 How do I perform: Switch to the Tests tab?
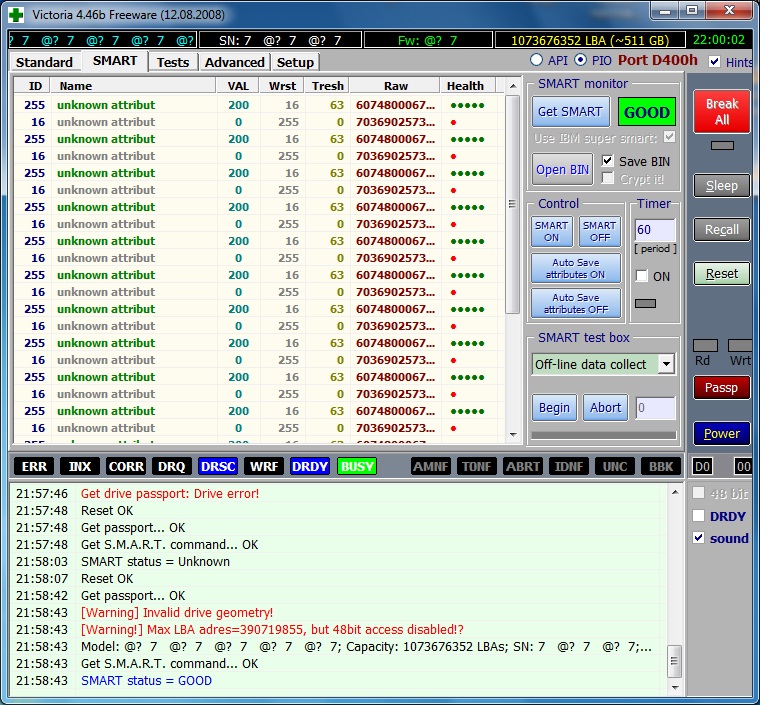point(172,62)
